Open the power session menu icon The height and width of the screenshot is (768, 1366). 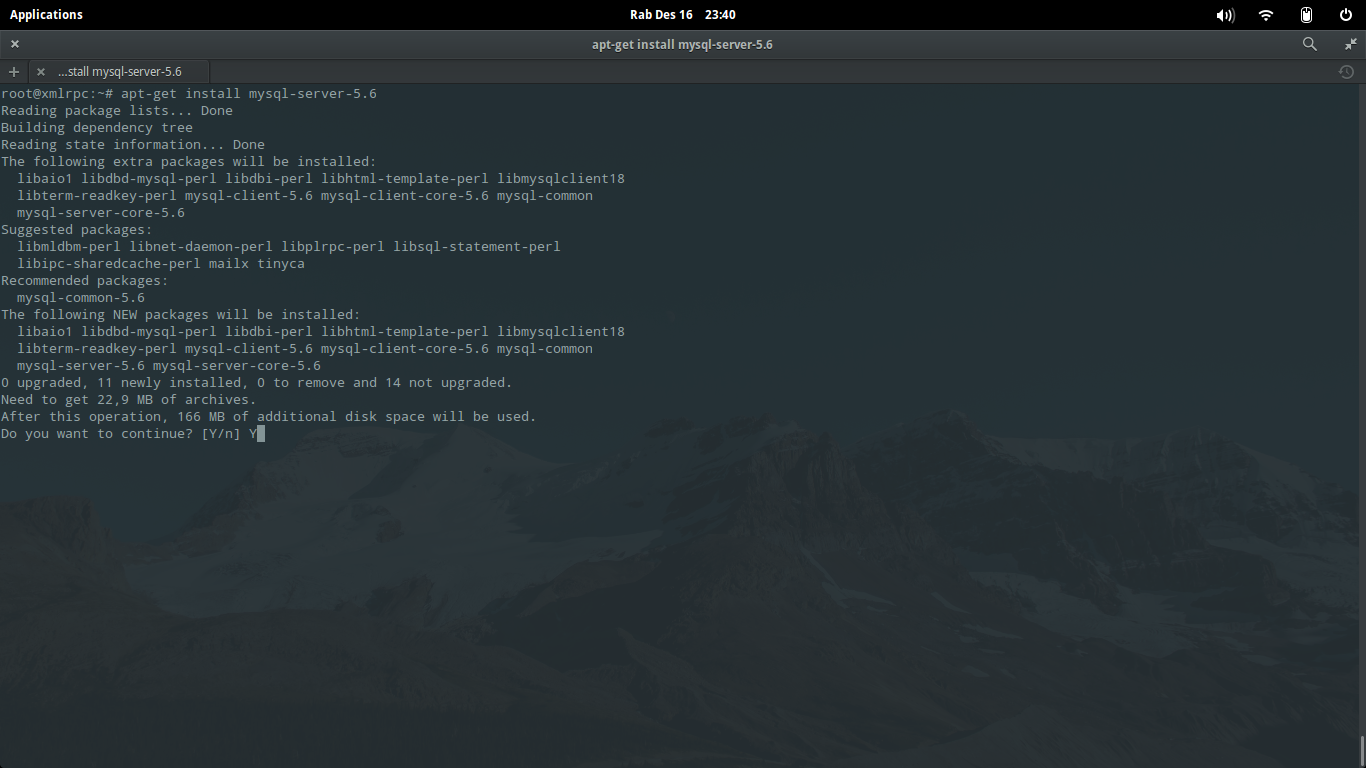click(x=1346, y=15)
